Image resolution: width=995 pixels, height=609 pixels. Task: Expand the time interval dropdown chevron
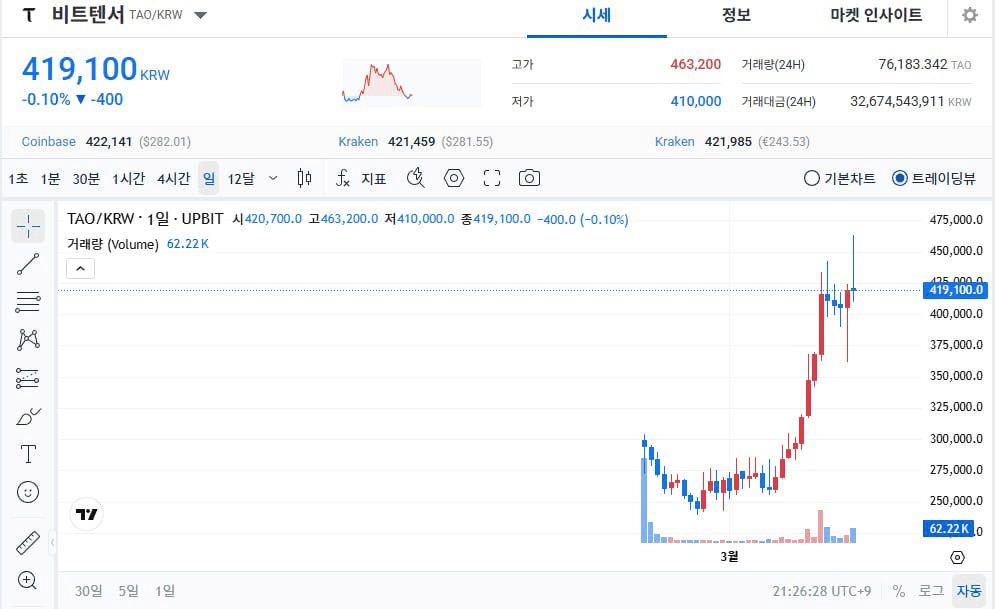pyautogui.click(x=274, y=178)
